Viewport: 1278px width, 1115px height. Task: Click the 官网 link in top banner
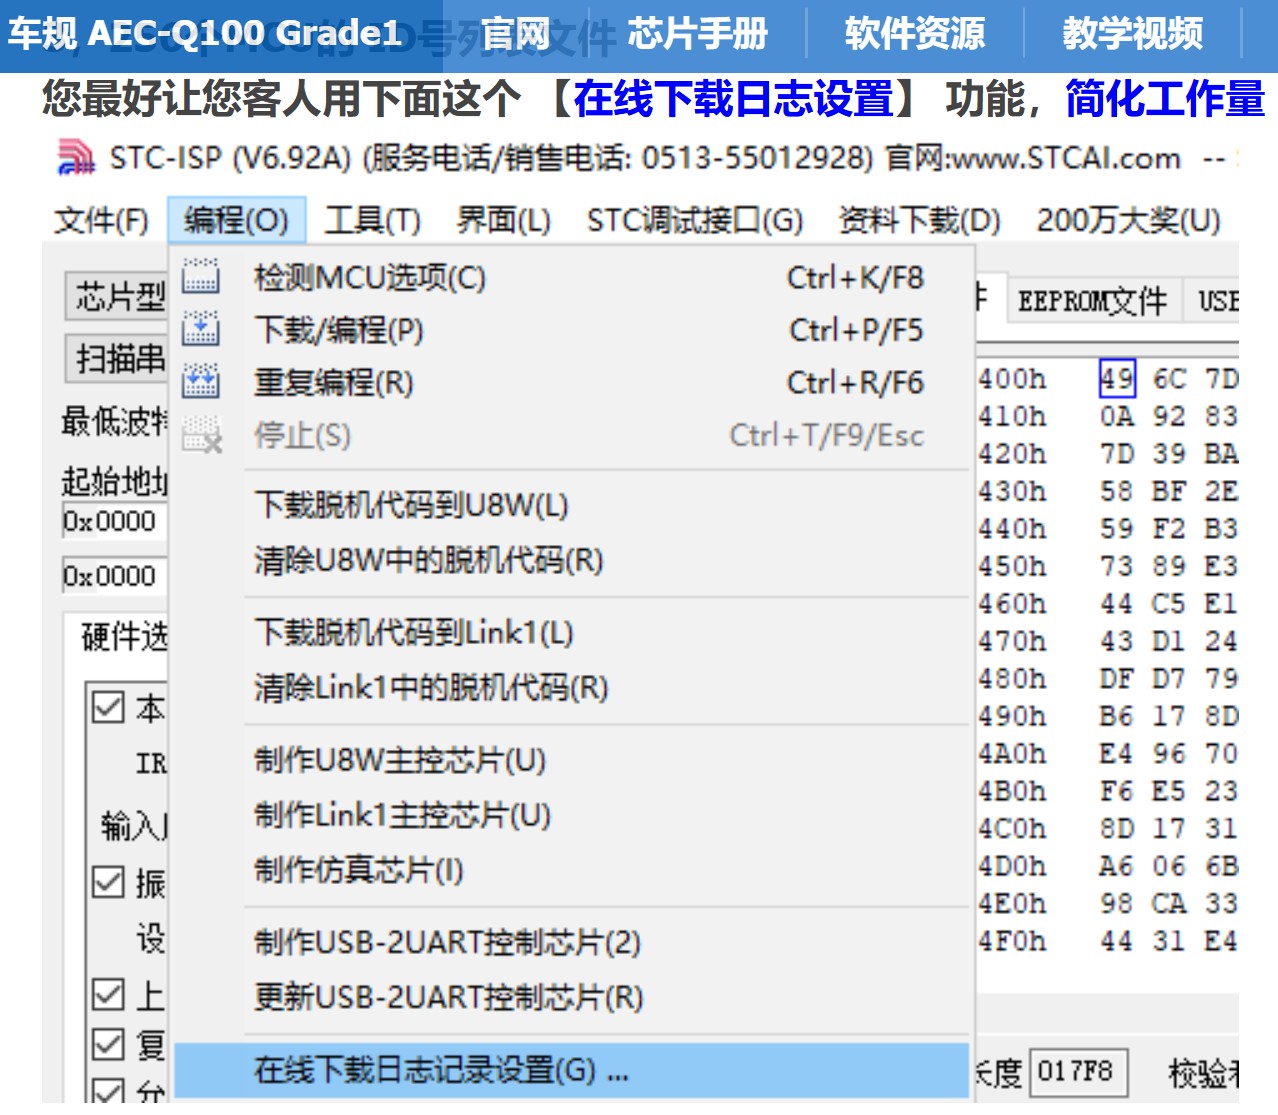point(517,34)
